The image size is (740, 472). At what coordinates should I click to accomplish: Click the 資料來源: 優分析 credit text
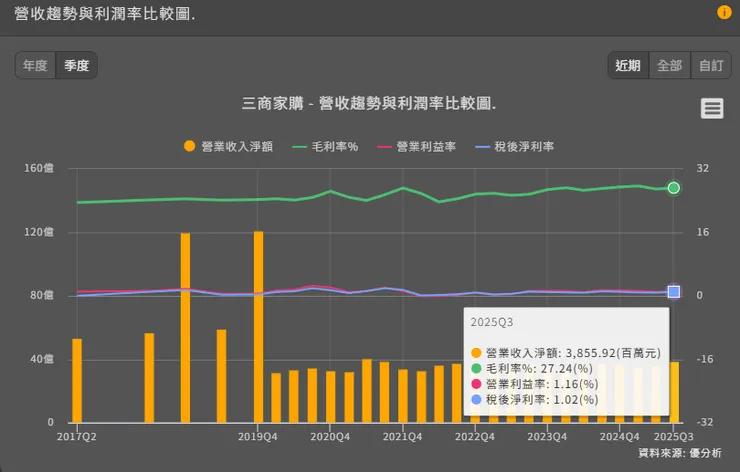pyautogui.click(x=680, y=453)
